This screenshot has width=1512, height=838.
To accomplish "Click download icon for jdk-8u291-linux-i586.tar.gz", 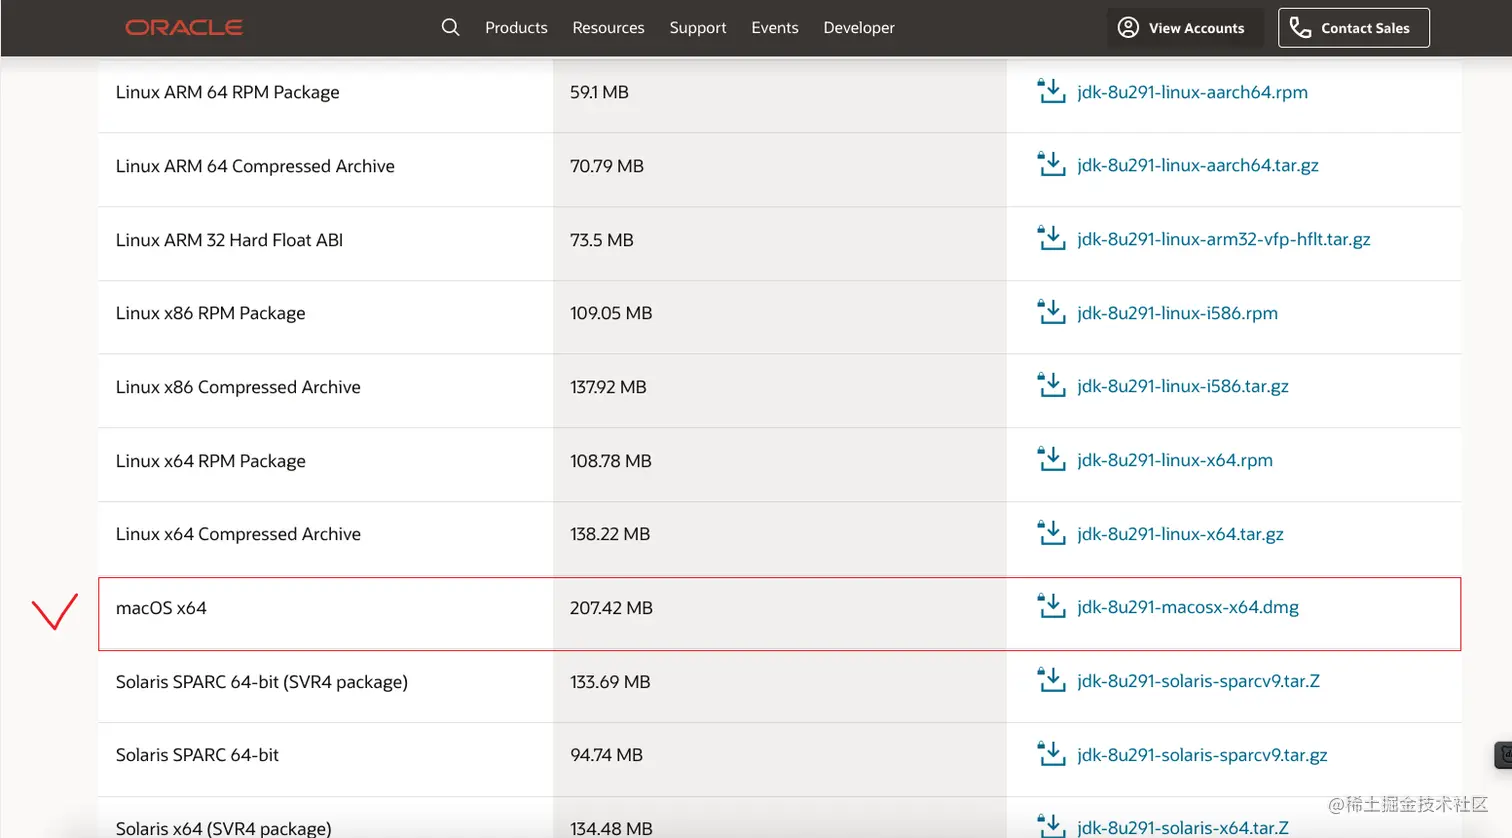I will click(1051, 386).
